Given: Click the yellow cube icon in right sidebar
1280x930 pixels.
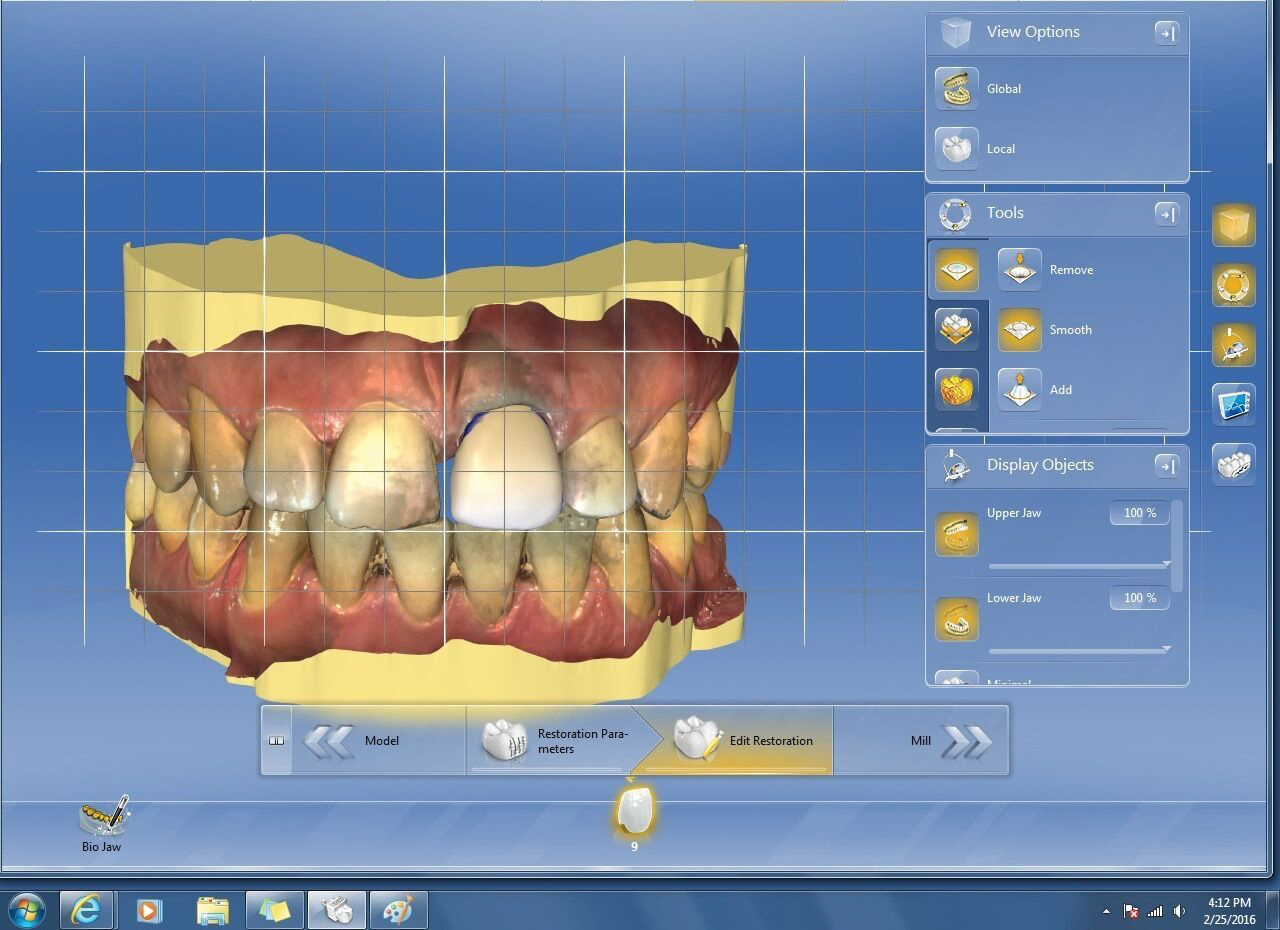Looking at the screenshot, I should coord(1233,225).
